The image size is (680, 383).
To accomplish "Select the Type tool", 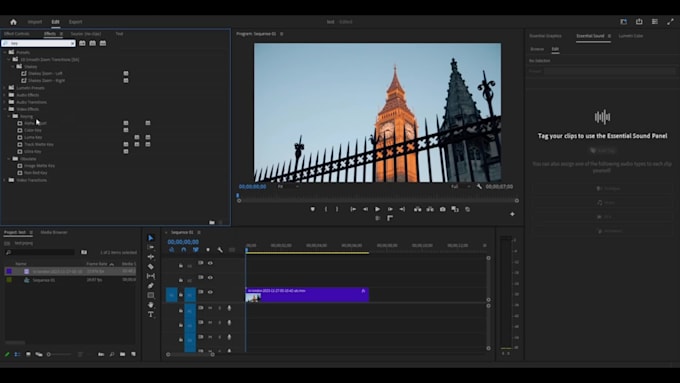I will pos(150,314).
